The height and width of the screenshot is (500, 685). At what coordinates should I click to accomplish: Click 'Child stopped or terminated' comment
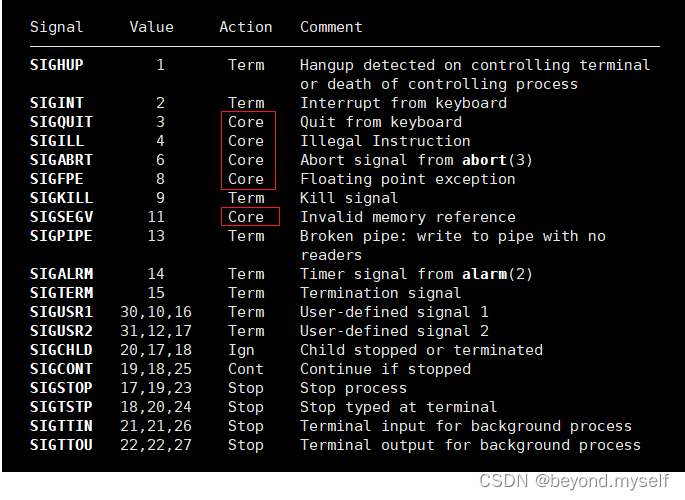pos(421,350)
